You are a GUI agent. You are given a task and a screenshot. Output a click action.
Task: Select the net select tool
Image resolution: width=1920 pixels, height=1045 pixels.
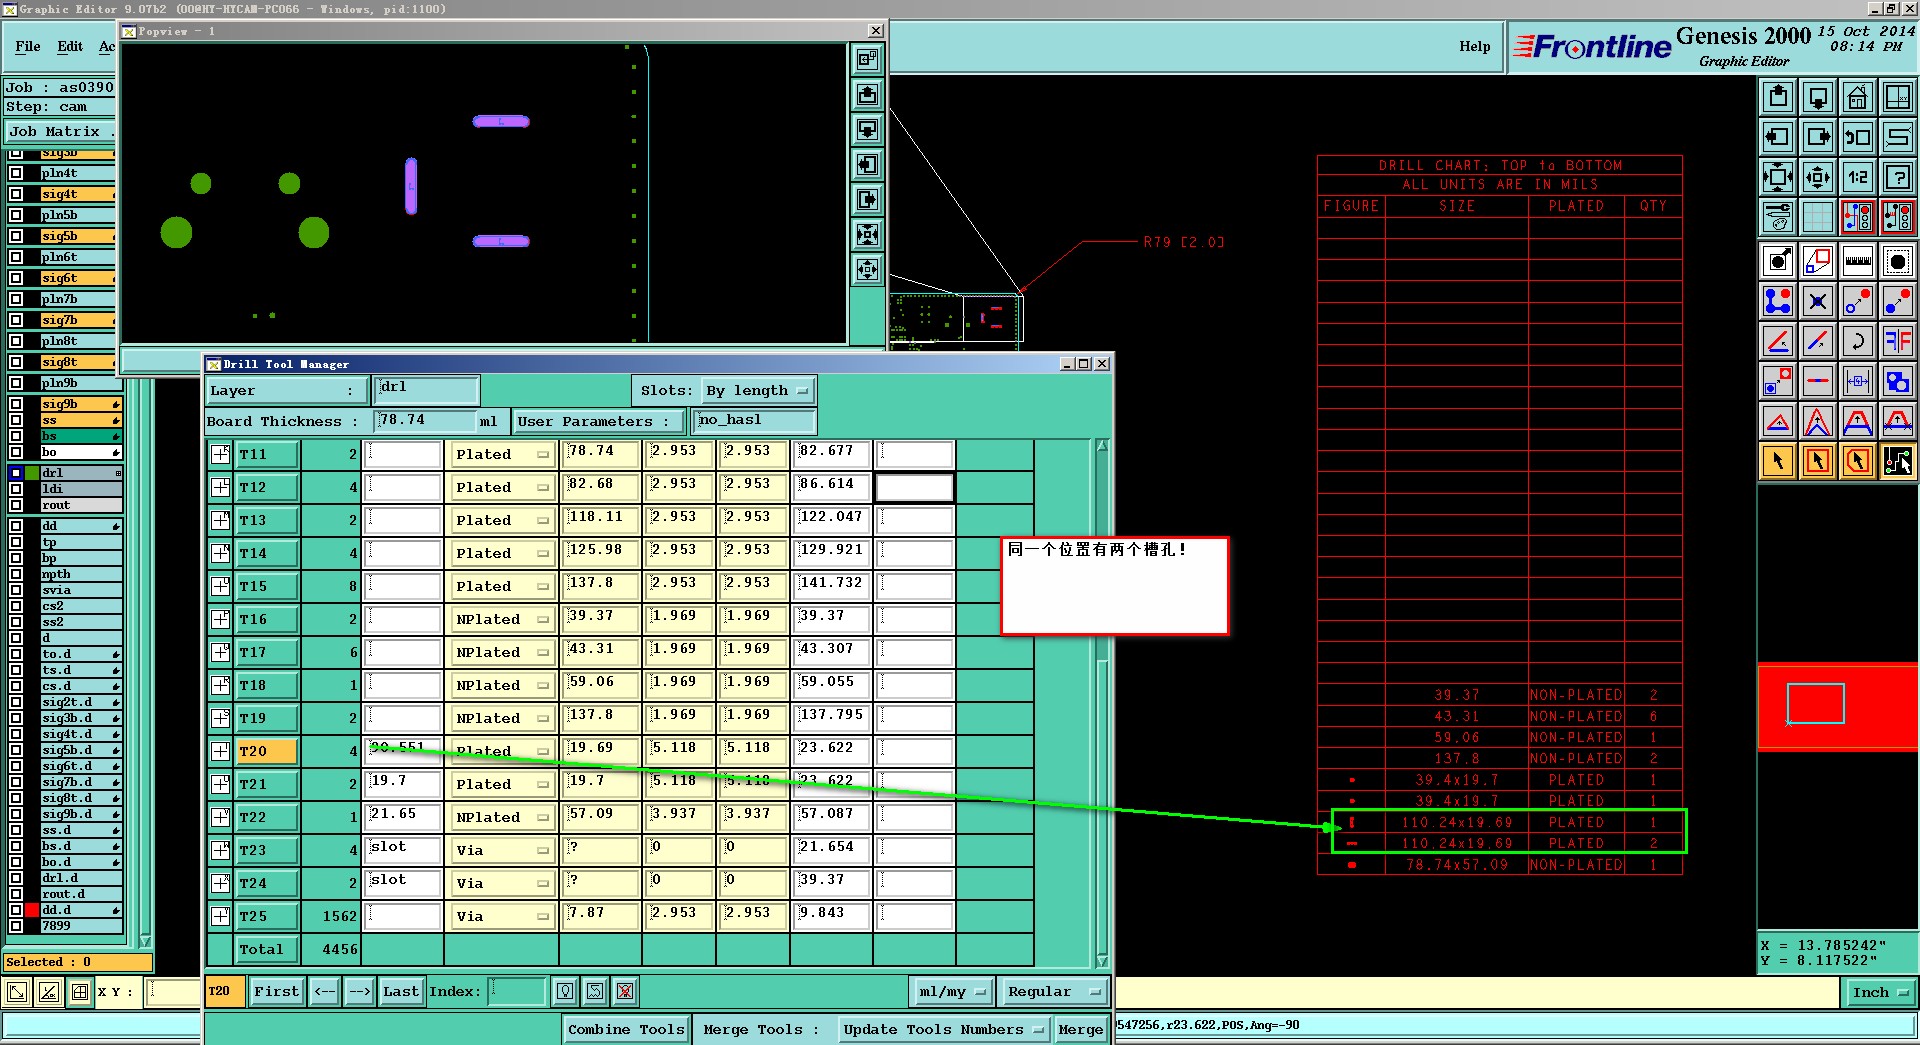1898,461
